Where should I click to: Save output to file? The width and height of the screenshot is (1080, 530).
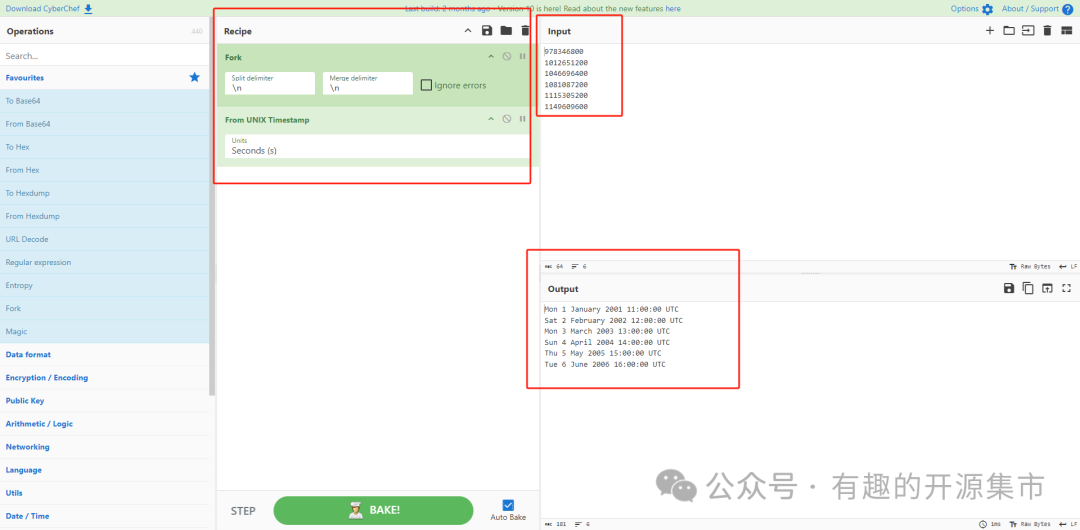tap(1009, 288)
